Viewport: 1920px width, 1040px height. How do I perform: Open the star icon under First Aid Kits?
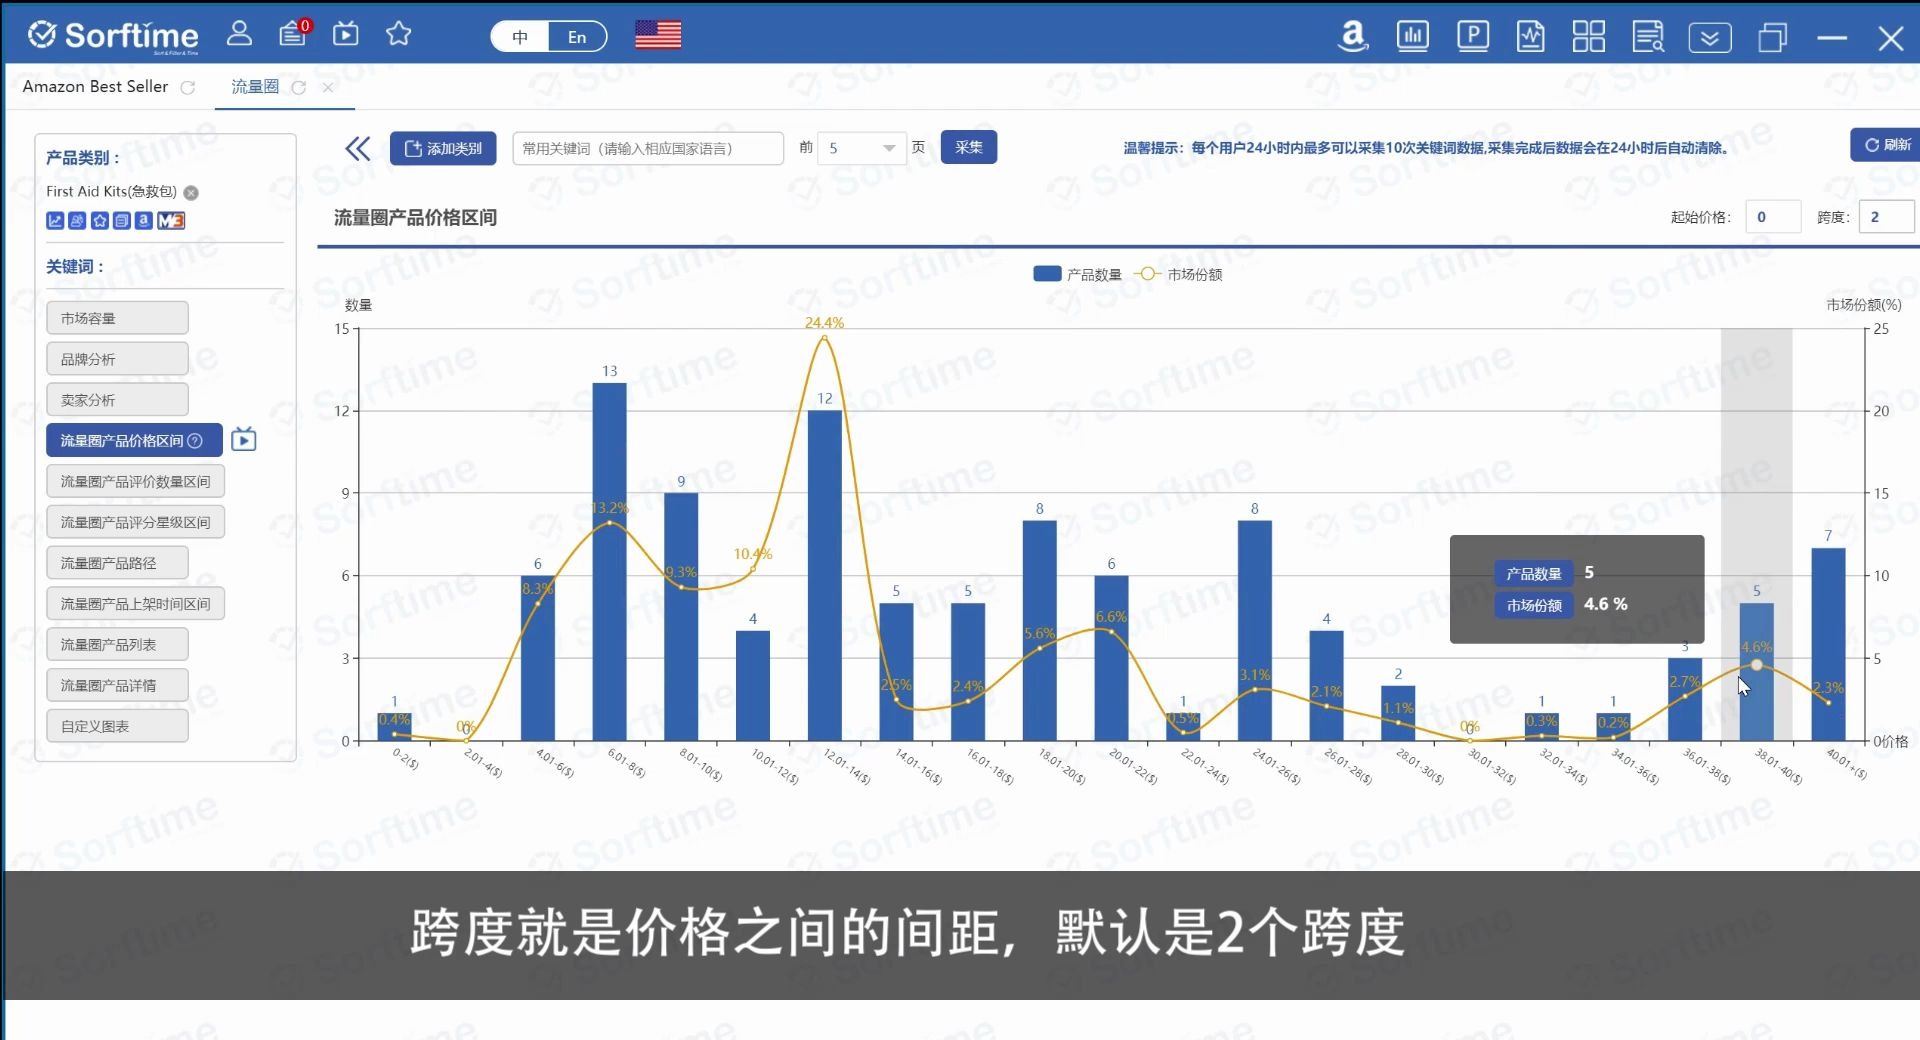[x=99, y=221]
